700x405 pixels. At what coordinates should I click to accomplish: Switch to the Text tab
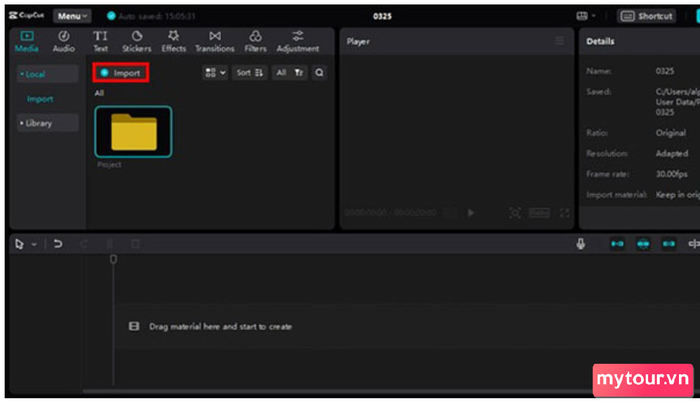[x=101, y=41]
